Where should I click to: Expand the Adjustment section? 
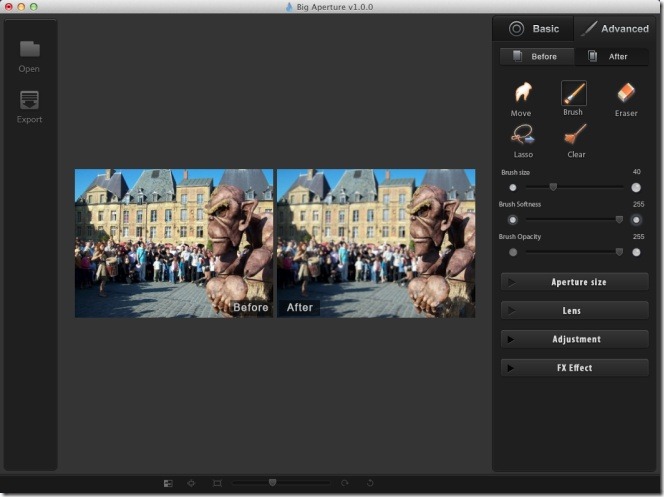point(574,339)
